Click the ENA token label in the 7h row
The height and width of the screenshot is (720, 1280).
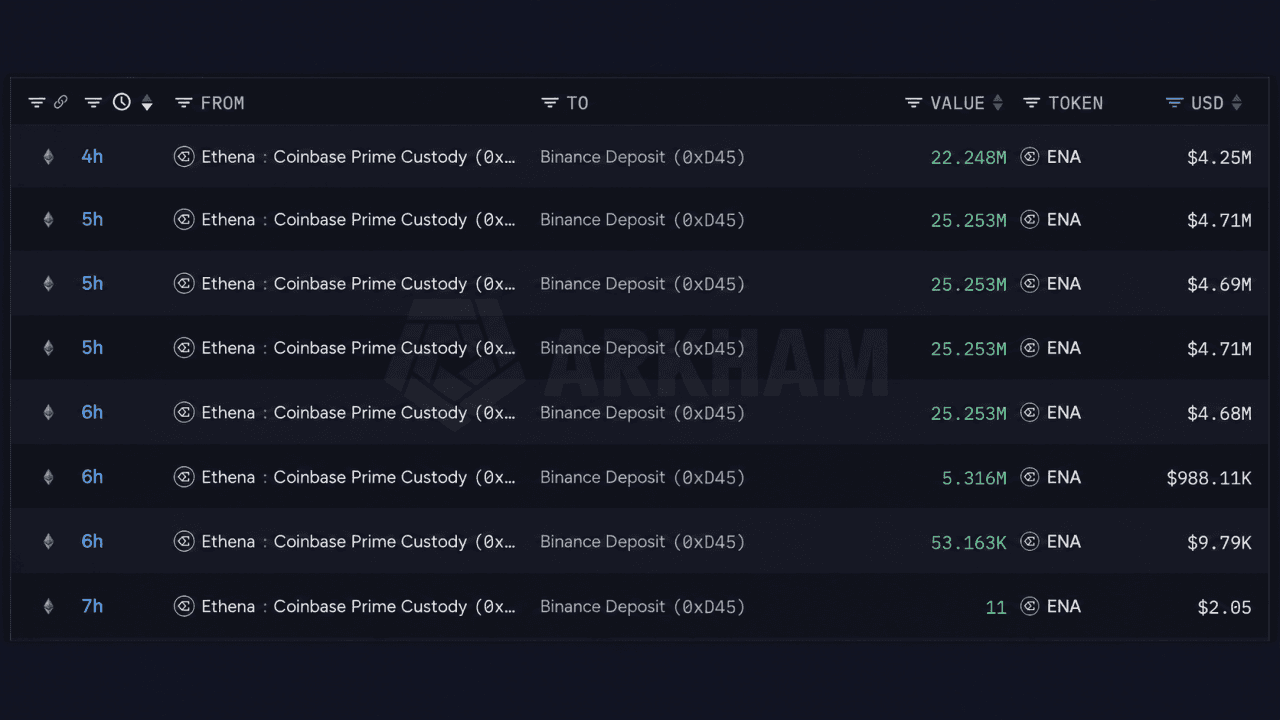click(1064, 606)
